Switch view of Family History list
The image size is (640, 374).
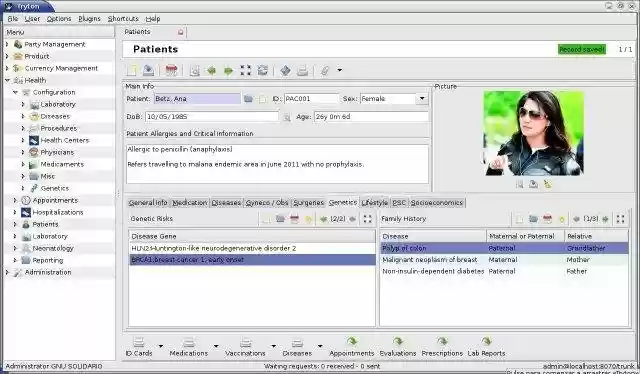[620, 219]
